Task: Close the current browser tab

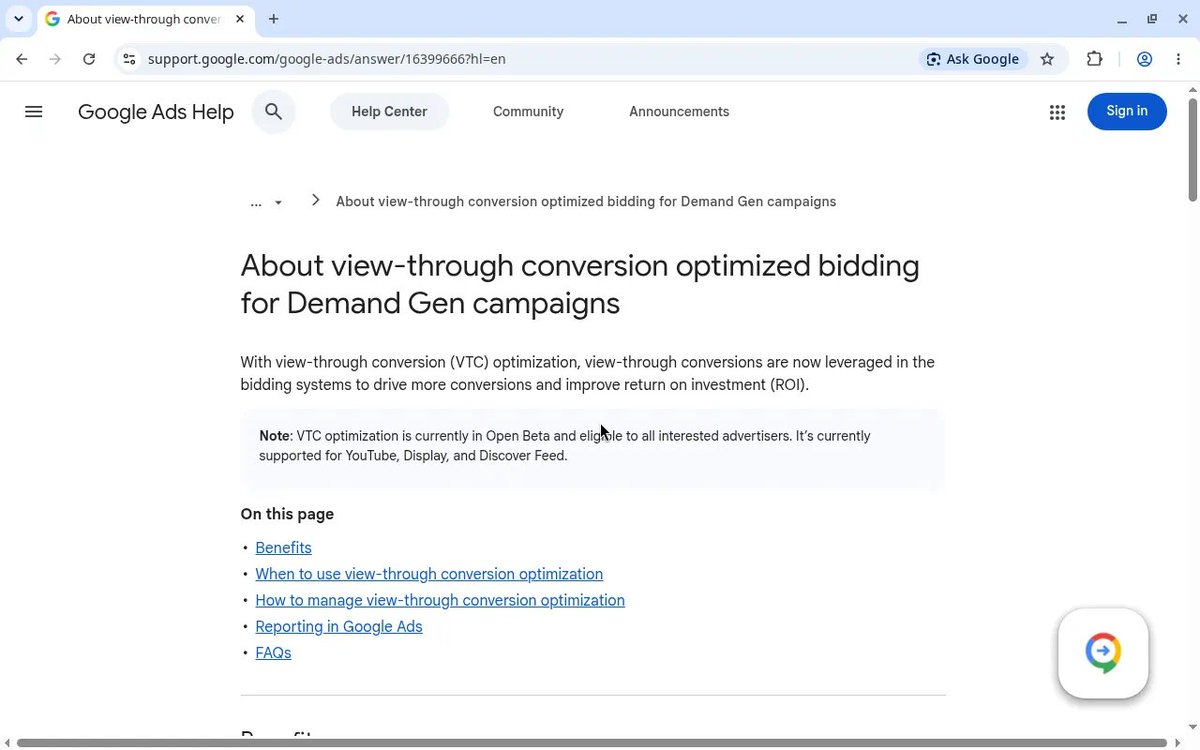Action: [242, 19]
